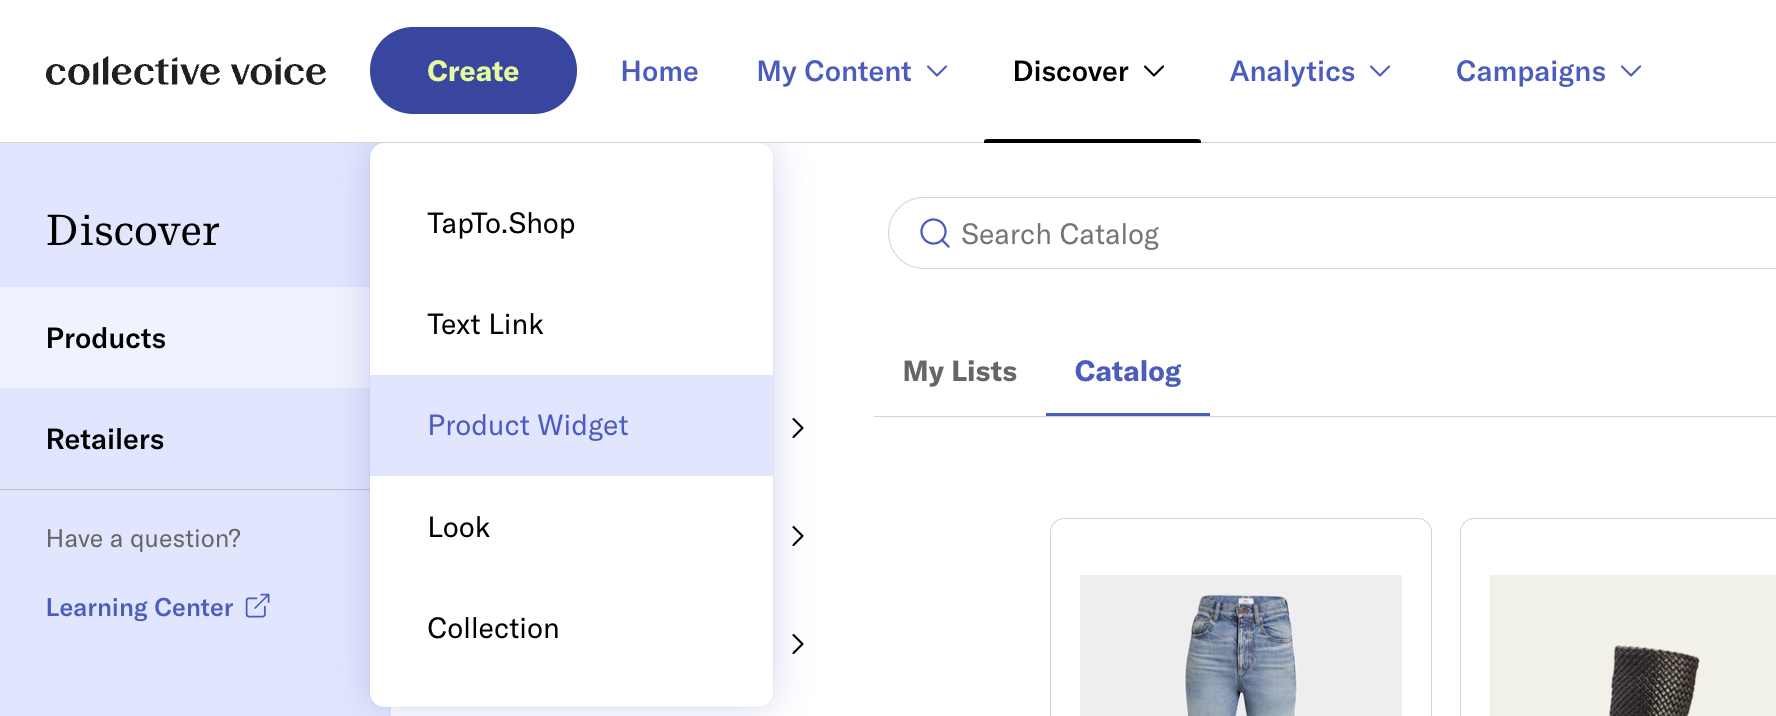This screenshot has width=1776, height=716.
Task: Open the Discover dropdown in the top nav
Action: point(1089,72)
